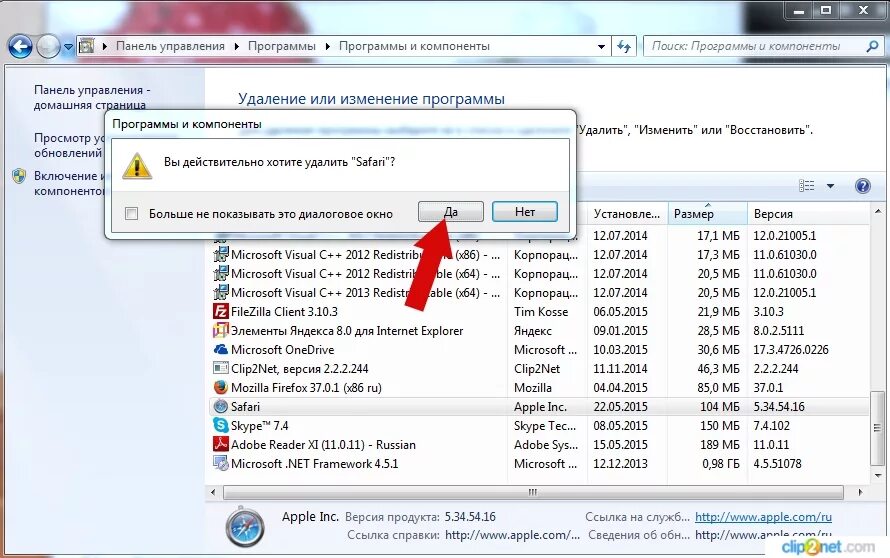Select Программы breadcrumb
The width and height of the screenshot is (890, 558).
[282, 46]
